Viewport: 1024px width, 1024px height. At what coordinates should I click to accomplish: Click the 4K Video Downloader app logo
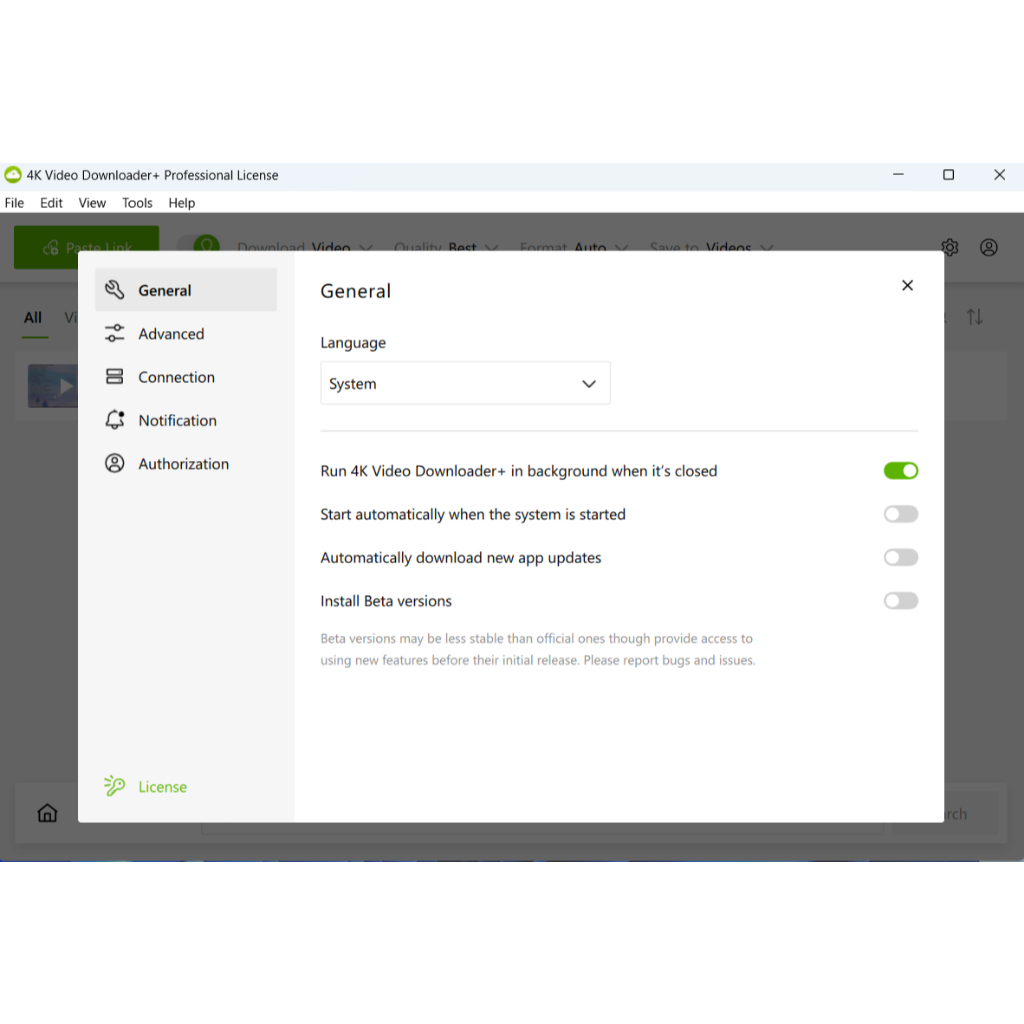[12, 175]
